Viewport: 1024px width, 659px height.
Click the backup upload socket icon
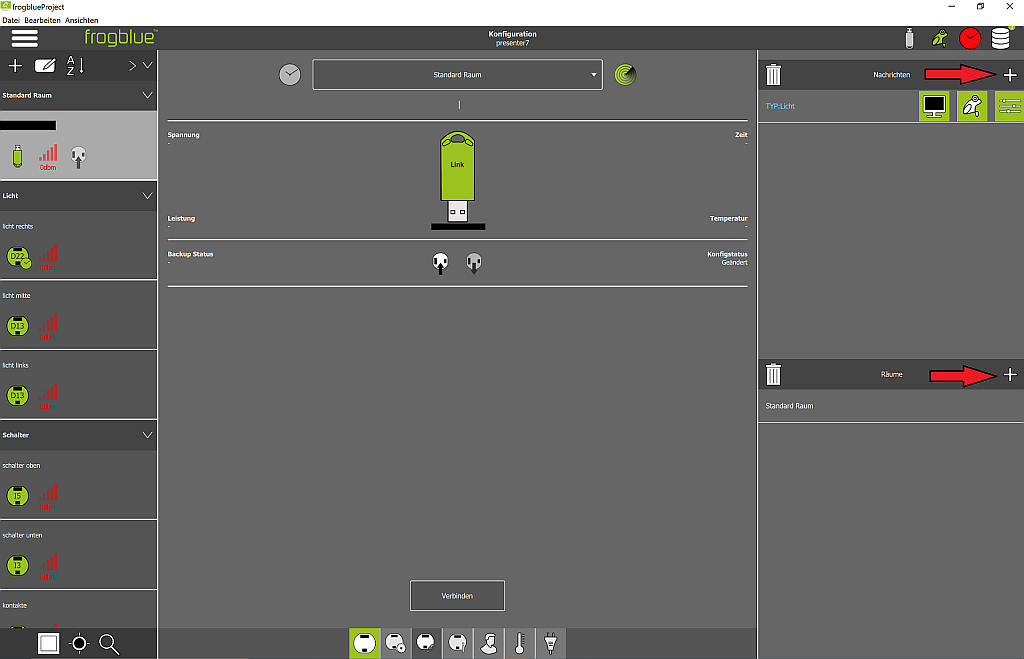tap(441, 263)
